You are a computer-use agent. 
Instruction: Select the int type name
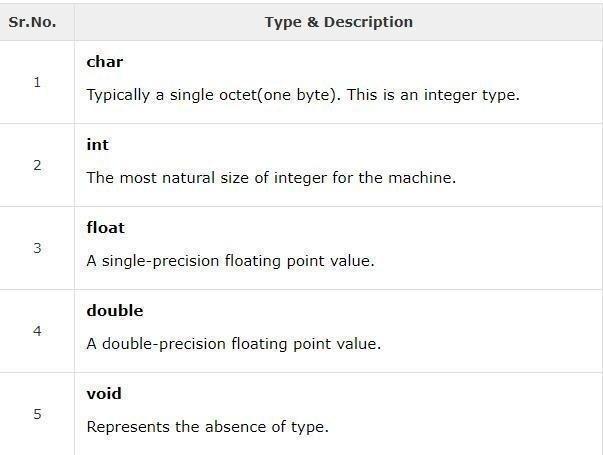click(x=98, y=145)
